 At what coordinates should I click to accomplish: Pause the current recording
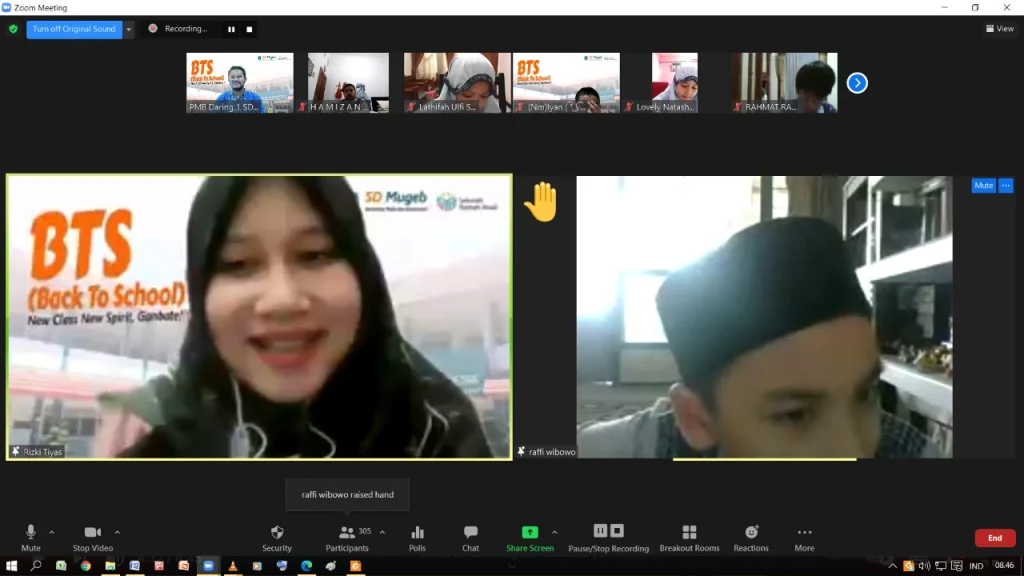pos(231,29)
